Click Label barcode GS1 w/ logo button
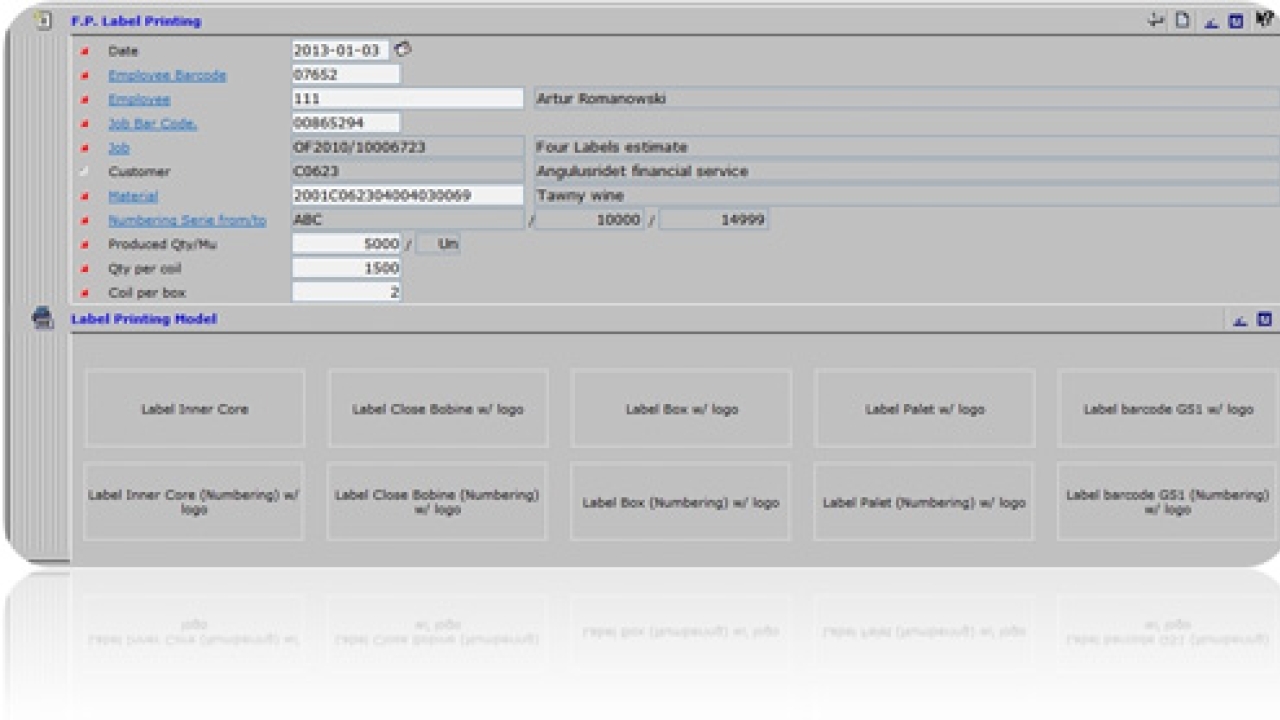1280x720 pixels. pos(1168,408)
